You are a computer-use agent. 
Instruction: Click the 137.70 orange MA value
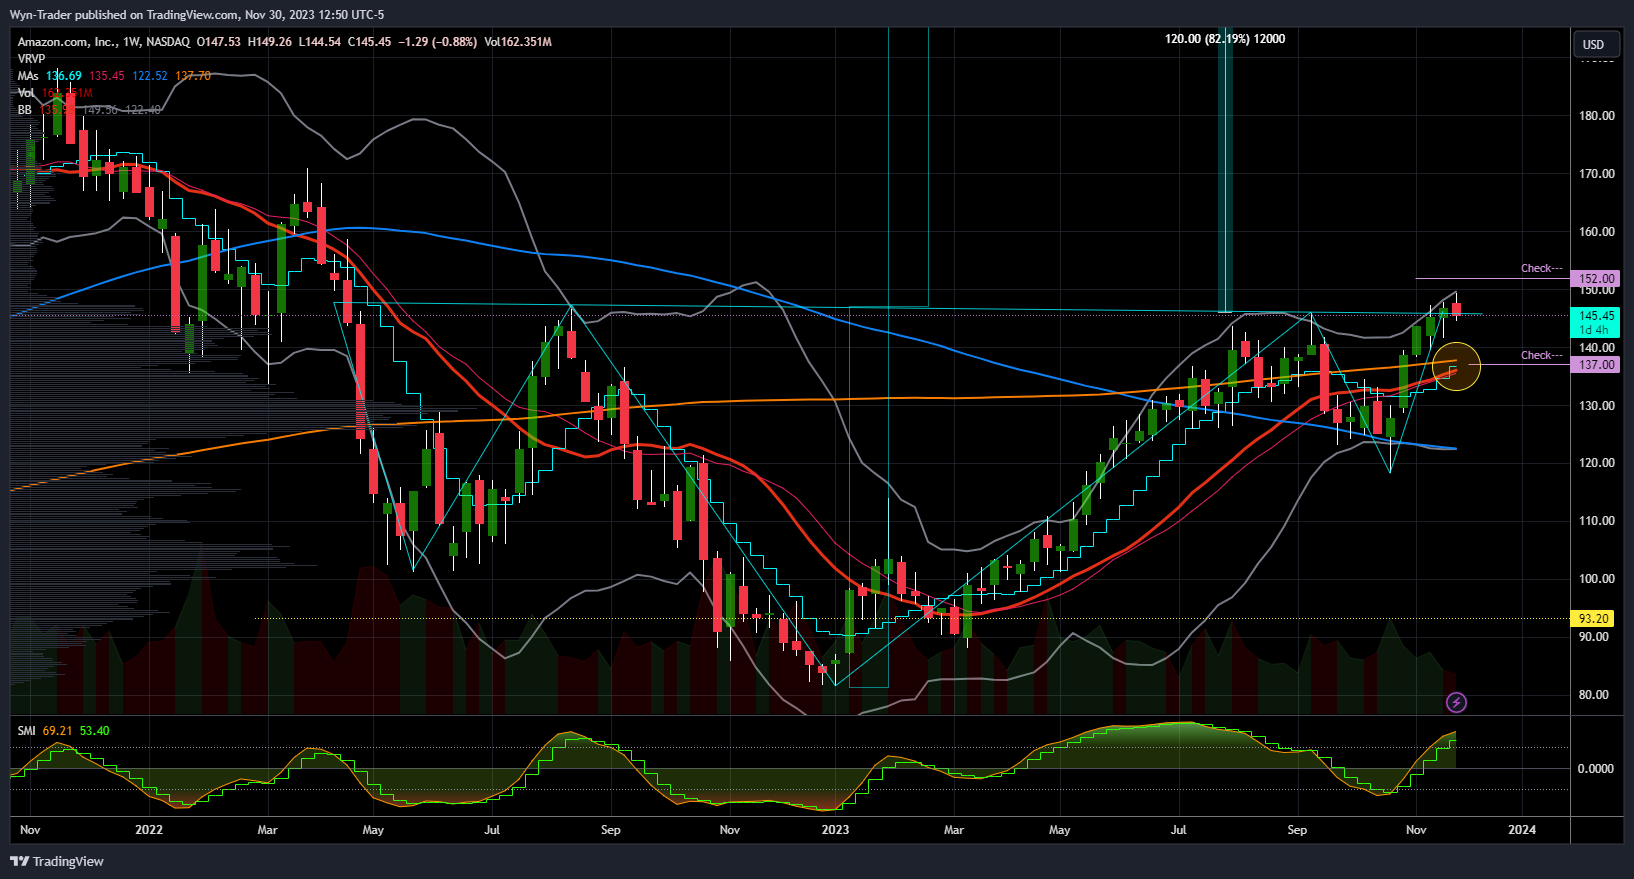tap(193, 76)
